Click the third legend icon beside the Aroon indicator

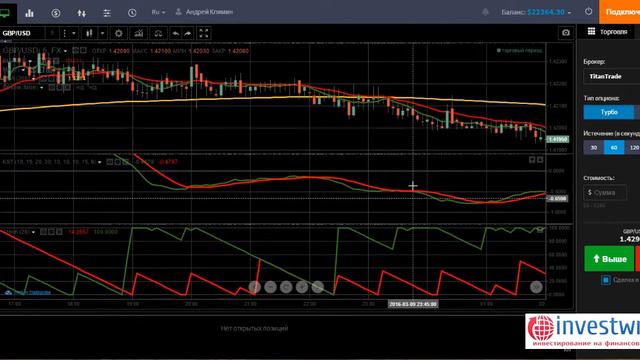(x=59, y=232)
